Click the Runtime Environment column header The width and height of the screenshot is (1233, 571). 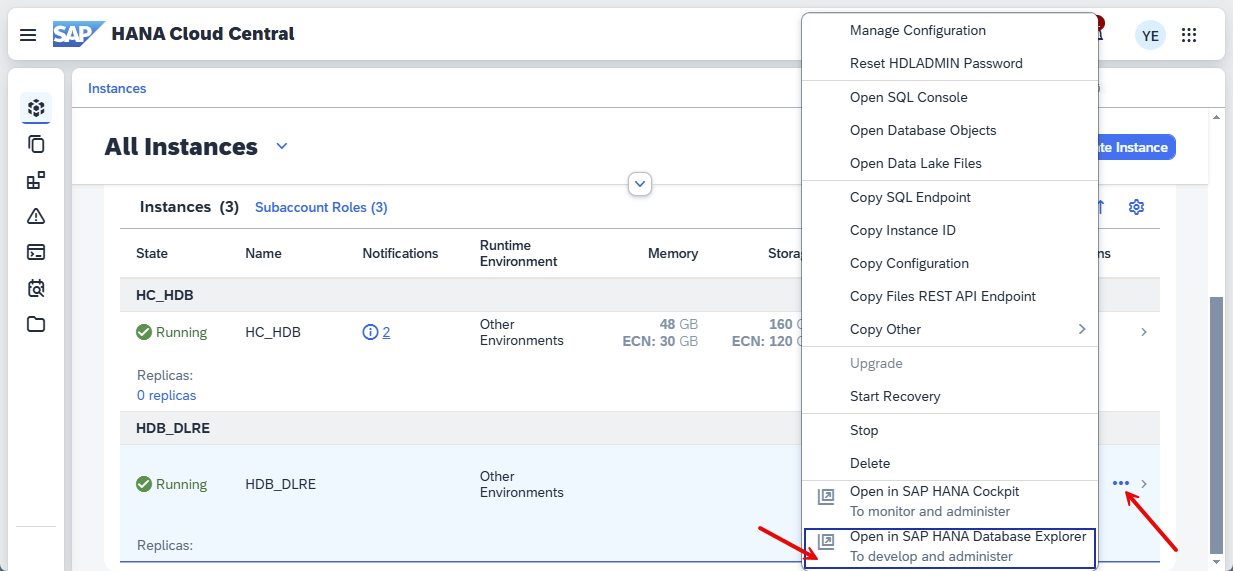coord(519,253)
